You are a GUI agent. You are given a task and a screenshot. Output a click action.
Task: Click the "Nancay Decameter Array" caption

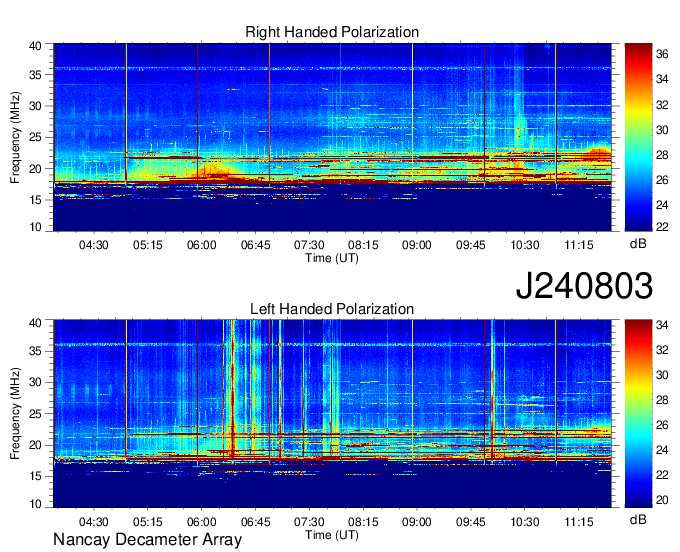click(x=147, y=540)
